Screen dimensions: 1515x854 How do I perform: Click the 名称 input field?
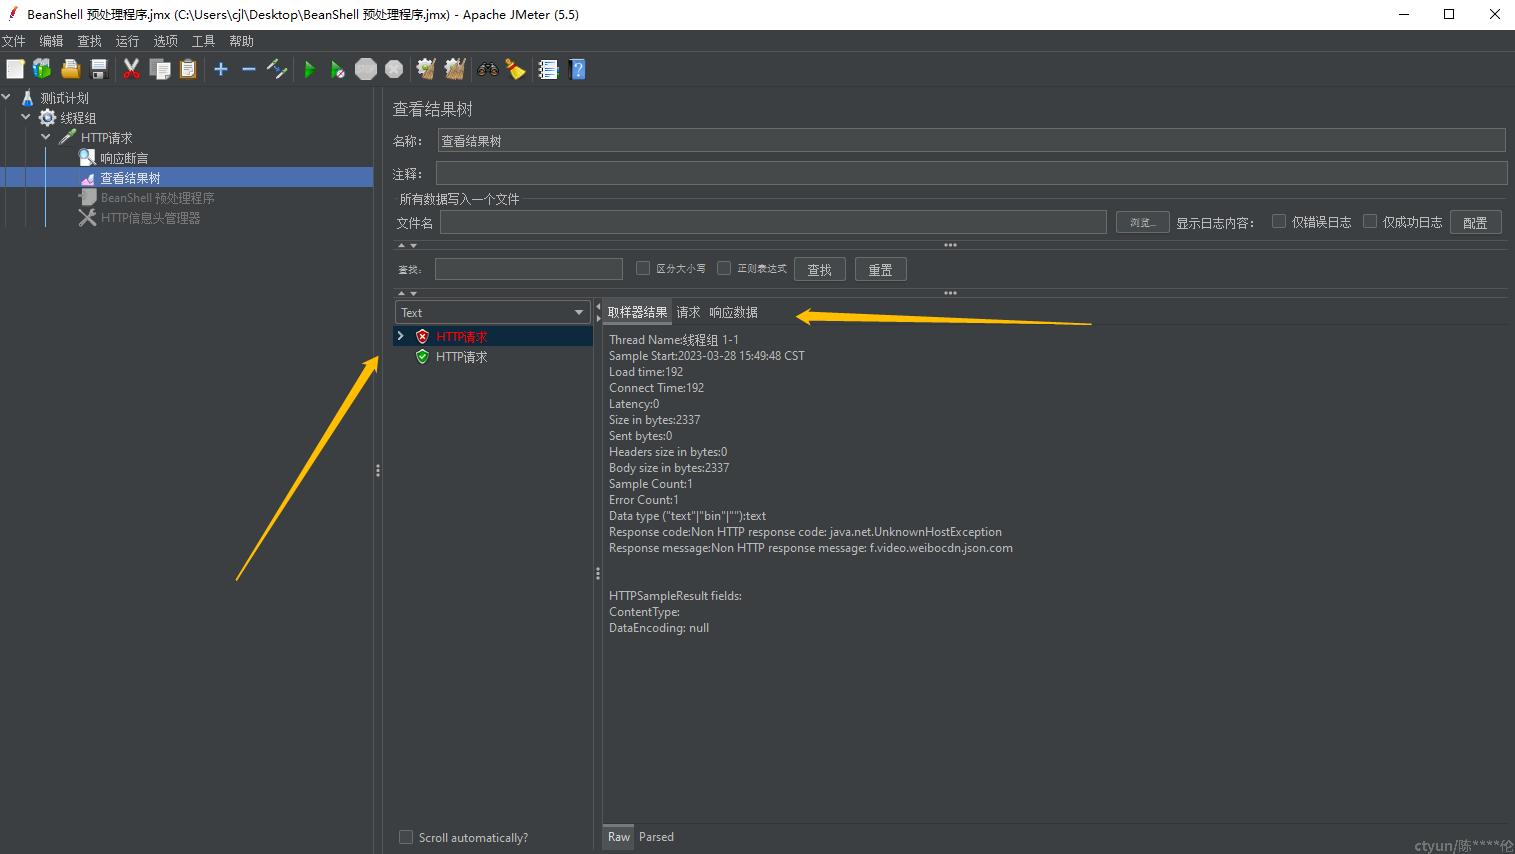[971, 141]
